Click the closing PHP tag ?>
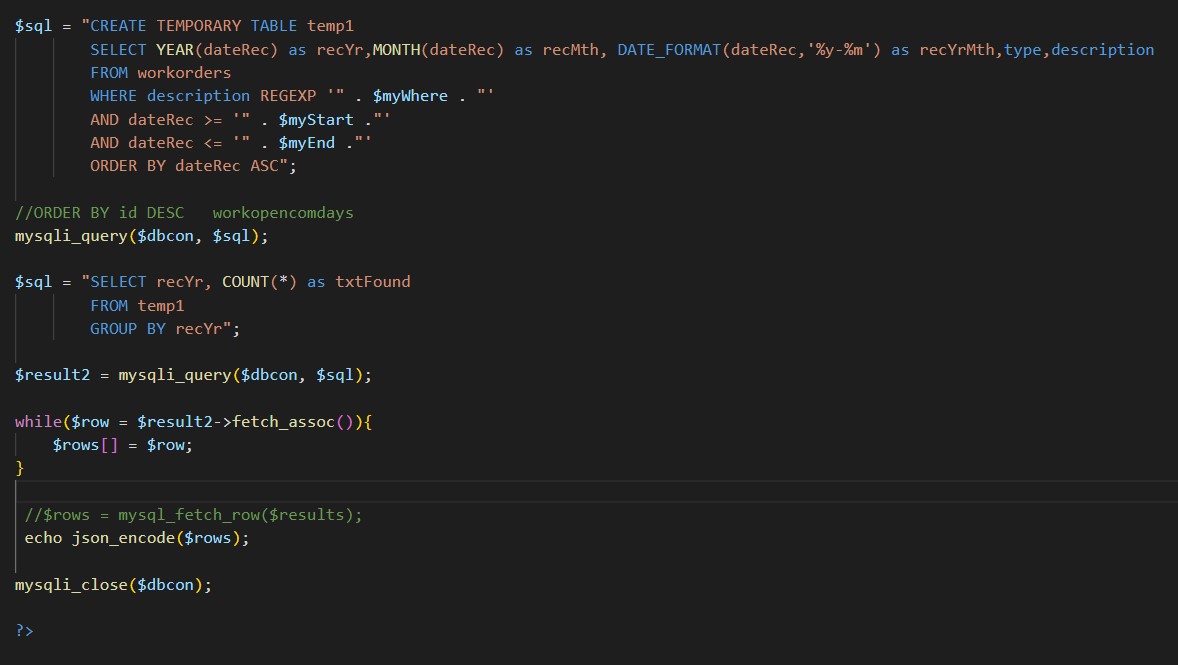Screen dimensions: 1178x665 (24, 631)
